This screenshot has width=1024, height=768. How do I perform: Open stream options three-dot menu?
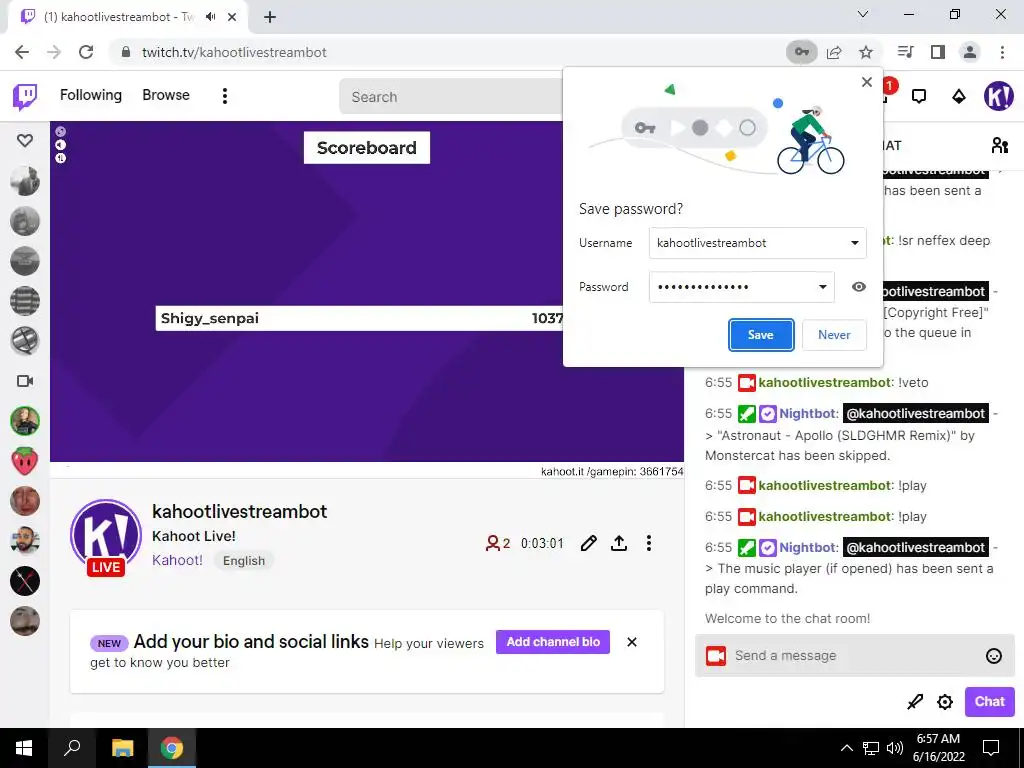pyautogui.click(x=648, y=543)
